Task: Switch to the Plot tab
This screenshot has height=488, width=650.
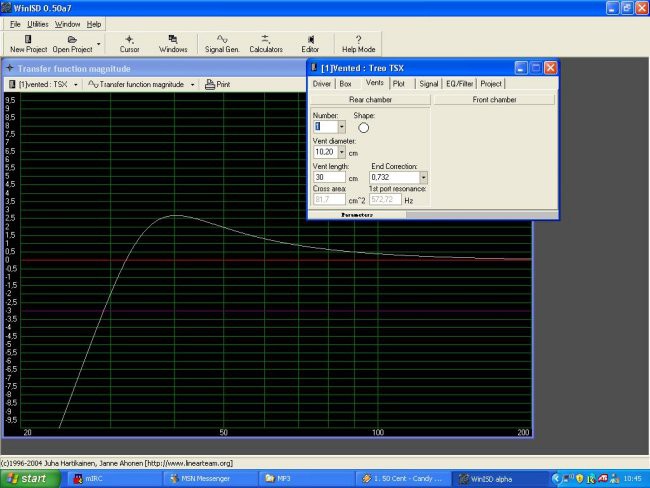Action: coord(398,84)
